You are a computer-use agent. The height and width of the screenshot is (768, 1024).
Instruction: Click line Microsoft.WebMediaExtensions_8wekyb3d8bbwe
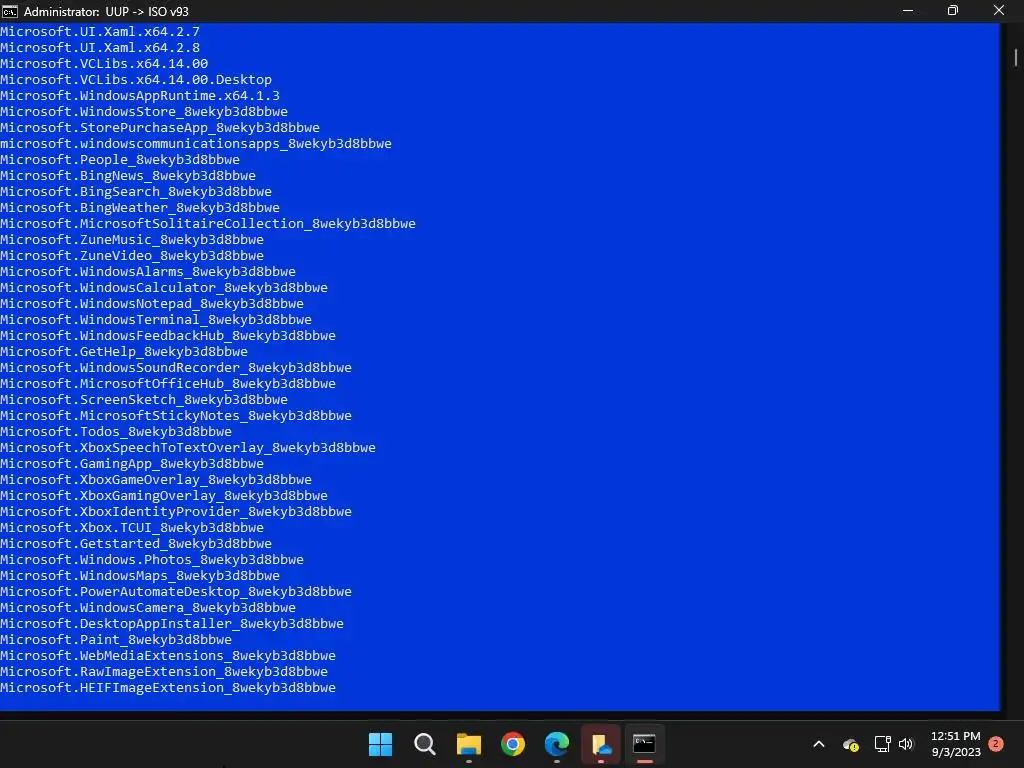point(168,656)
